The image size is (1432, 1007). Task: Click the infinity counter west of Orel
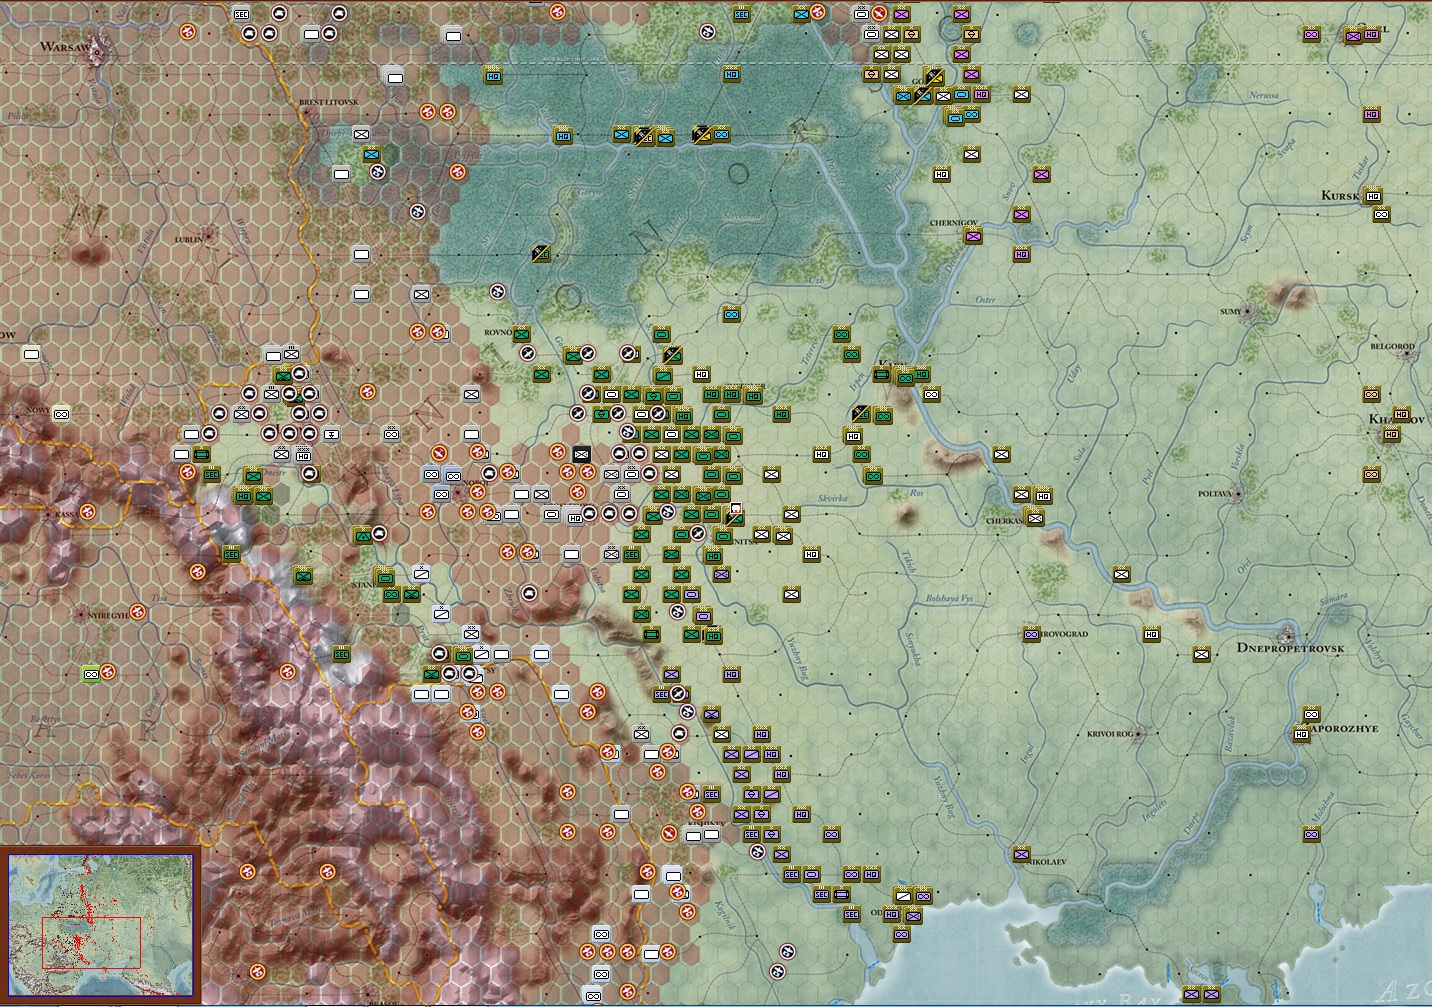pos(1311,35)
